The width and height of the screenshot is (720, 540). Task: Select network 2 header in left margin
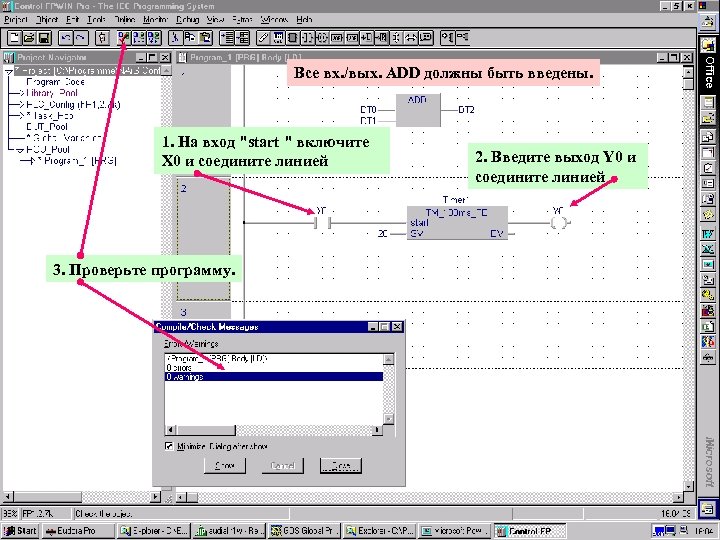point(203,239)
